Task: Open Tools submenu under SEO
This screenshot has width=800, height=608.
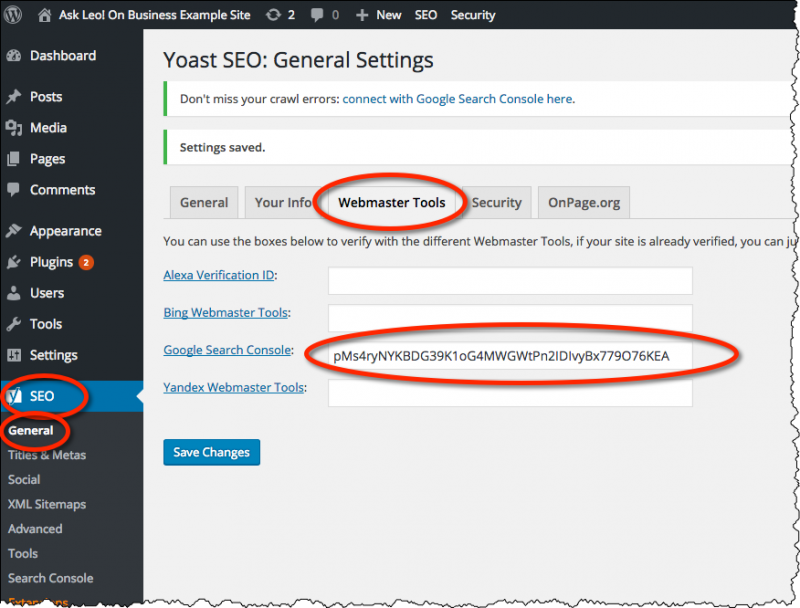Action: click(x=23, y=553)
